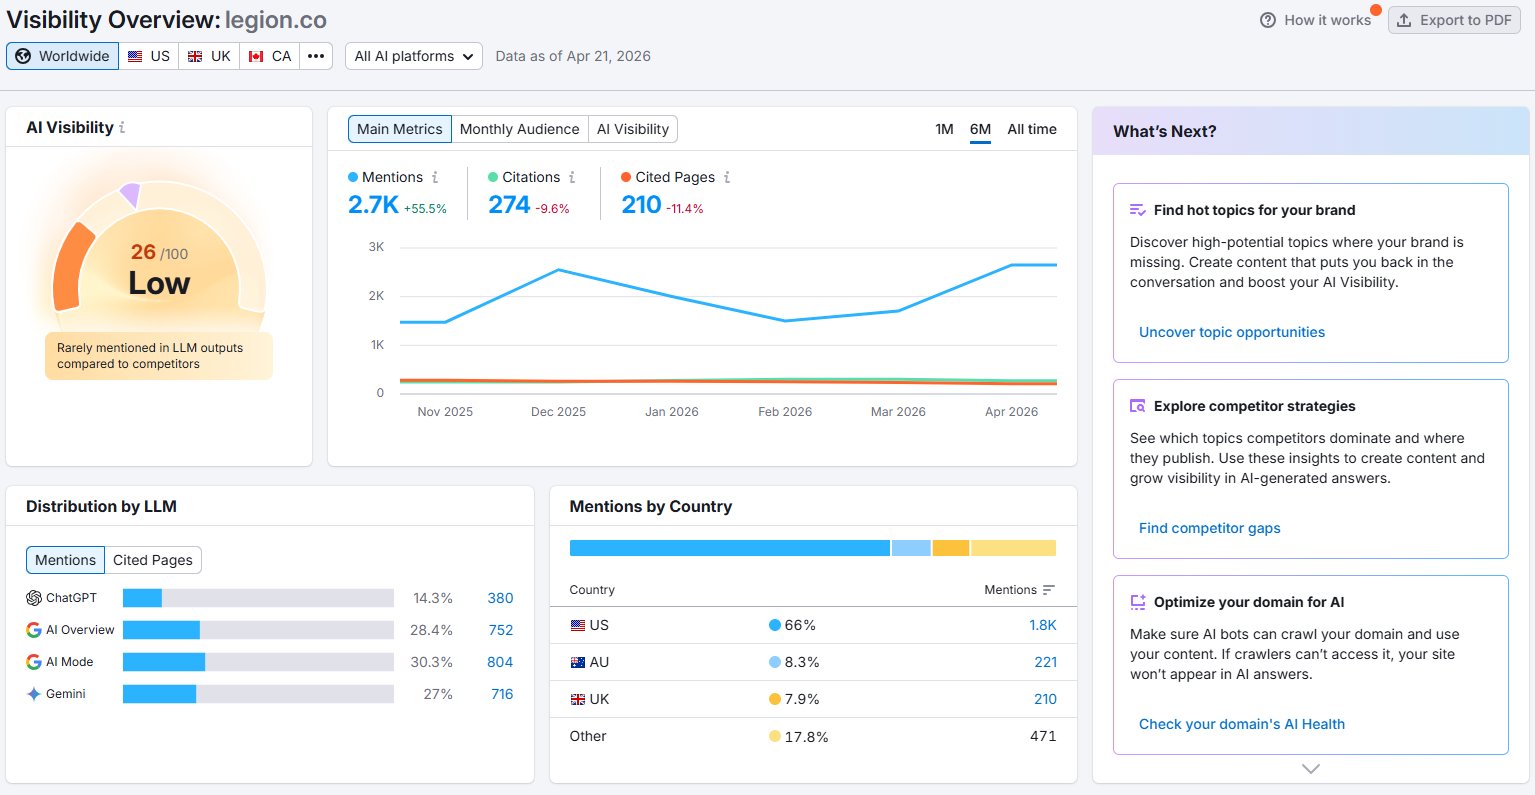Click the Other row value 471
1535x795 pixels.
[1043, 736]
